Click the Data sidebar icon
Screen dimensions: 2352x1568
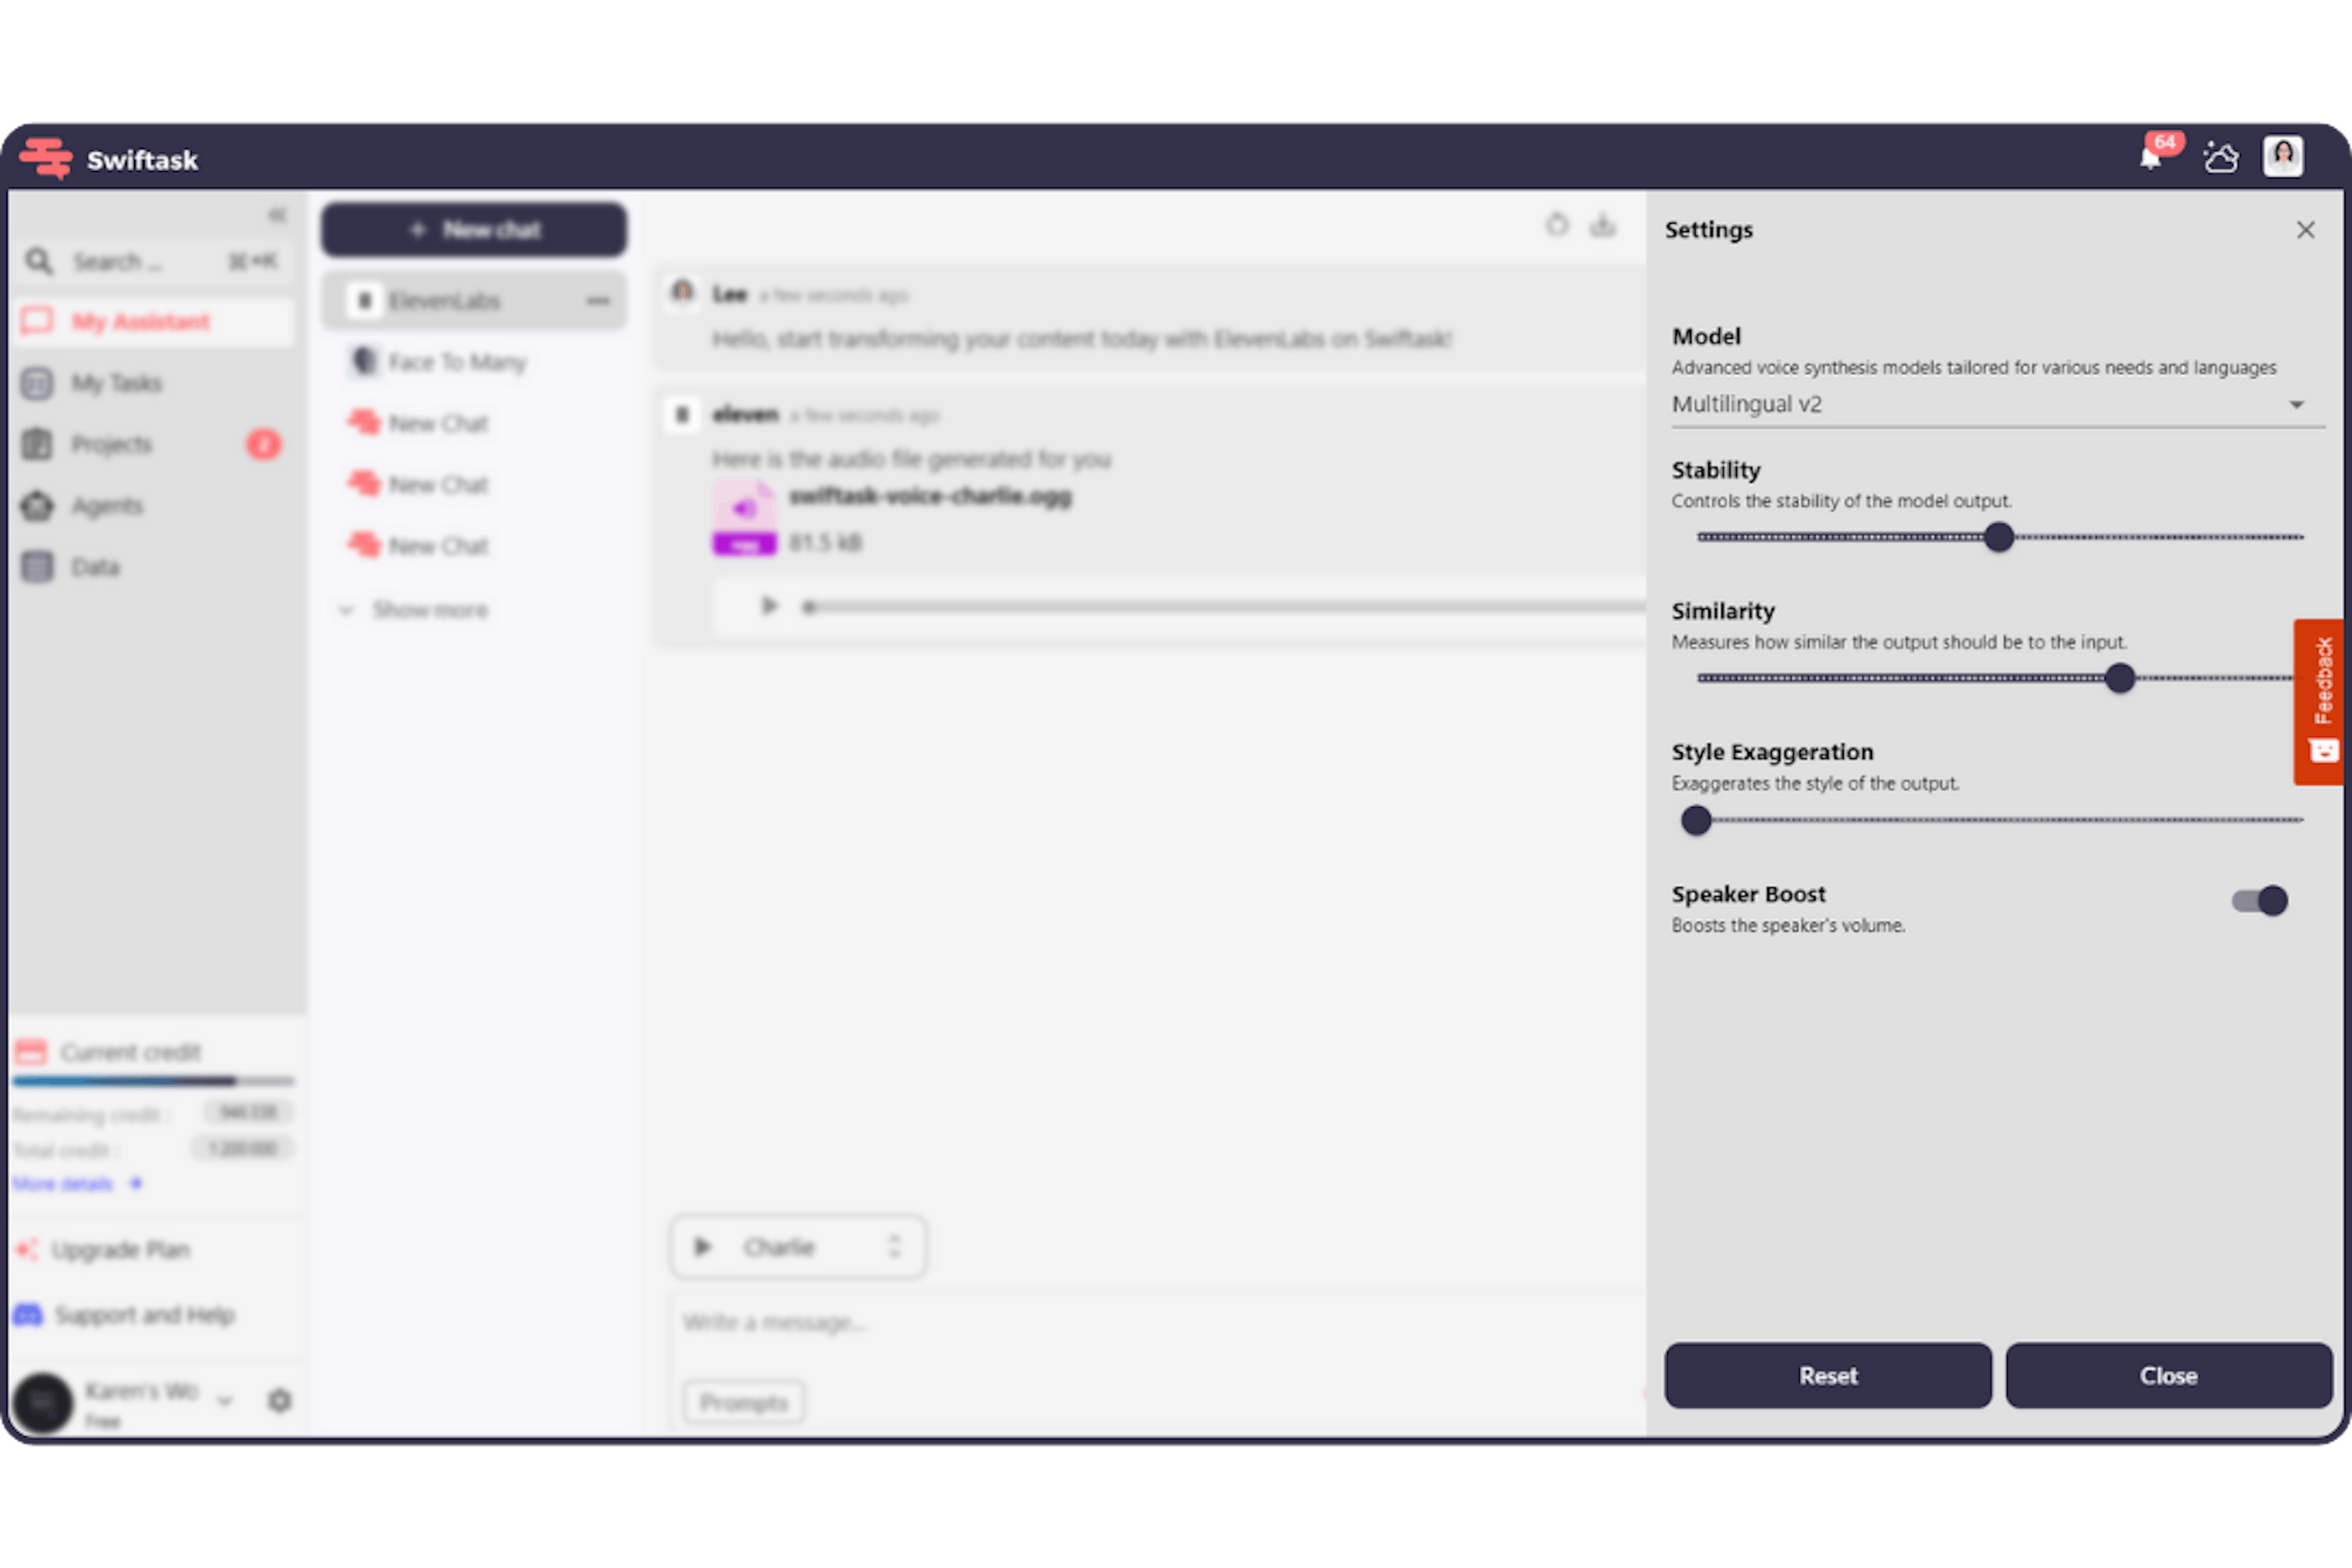pyautogui.click(x=37, y=567)
